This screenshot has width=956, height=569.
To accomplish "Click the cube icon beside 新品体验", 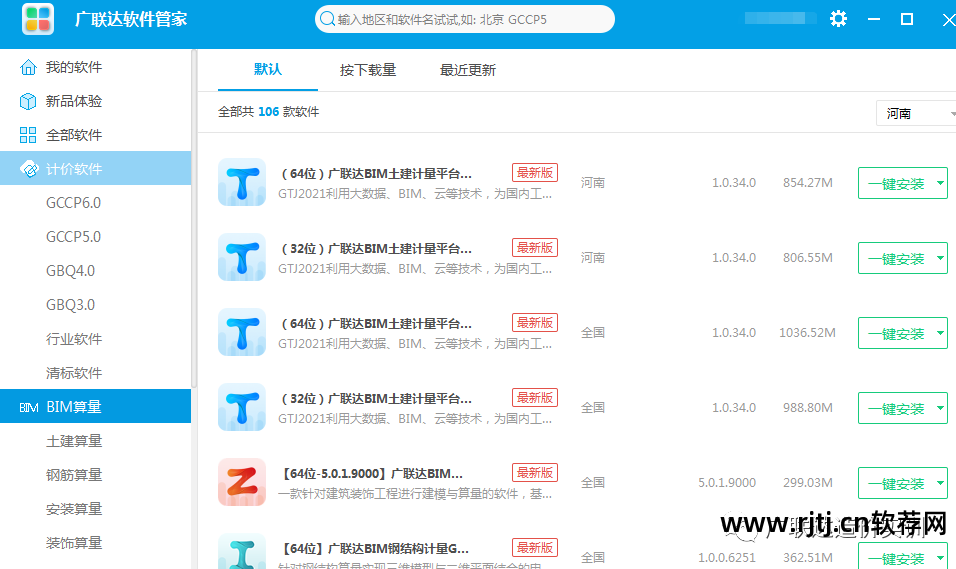I will click(x=28, y=101).
